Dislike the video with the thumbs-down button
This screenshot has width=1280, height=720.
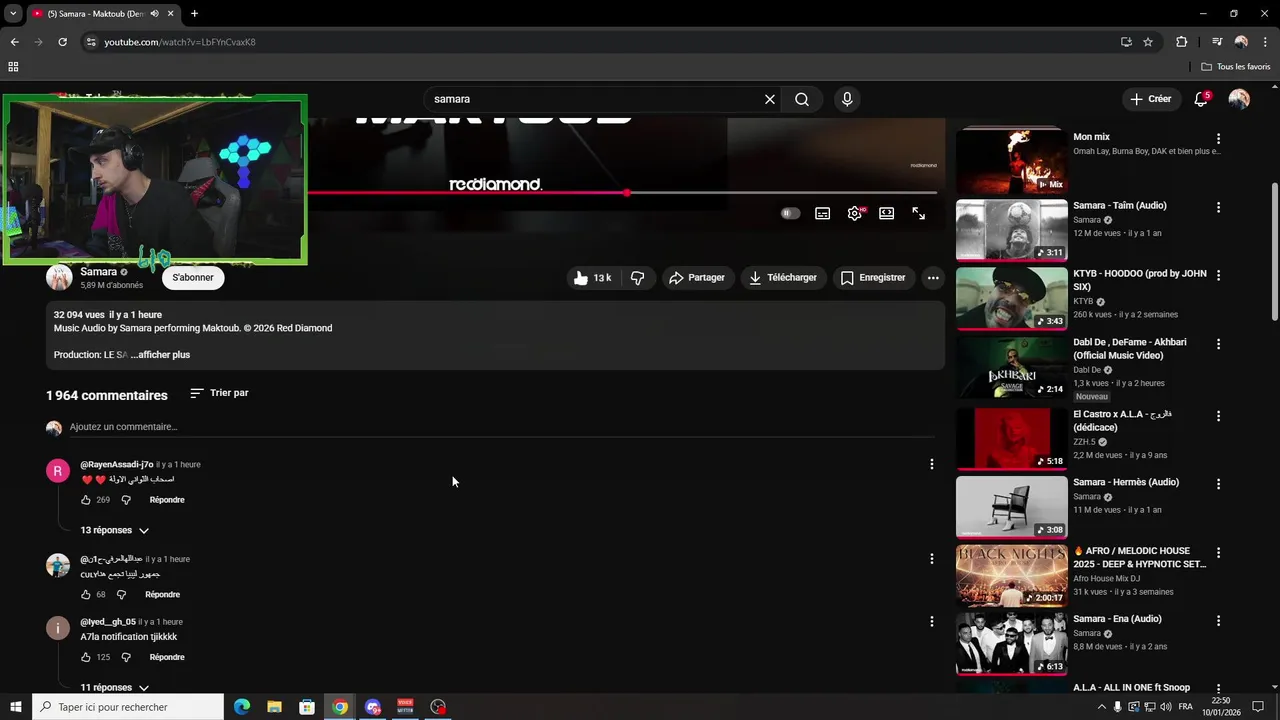pos(638,278)
